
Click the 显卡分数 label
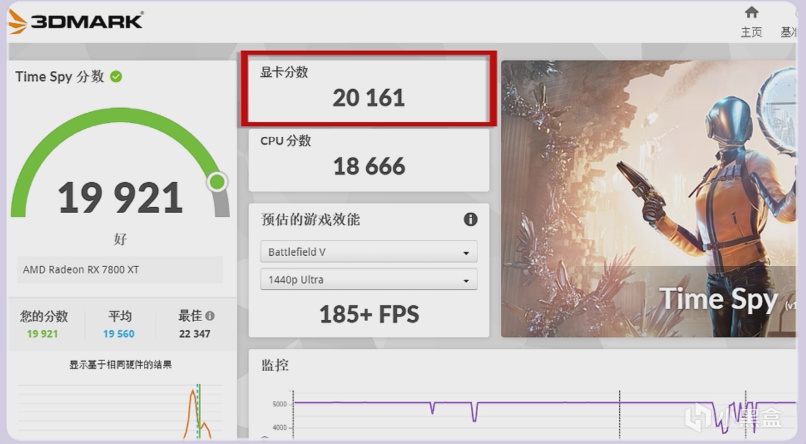click(284, 72)
